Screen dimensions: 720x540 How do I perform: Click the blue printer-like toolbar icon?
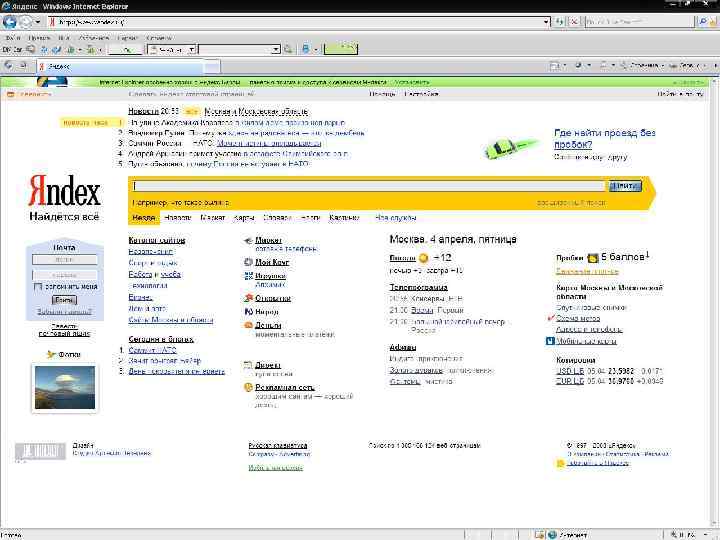(306, 49)
